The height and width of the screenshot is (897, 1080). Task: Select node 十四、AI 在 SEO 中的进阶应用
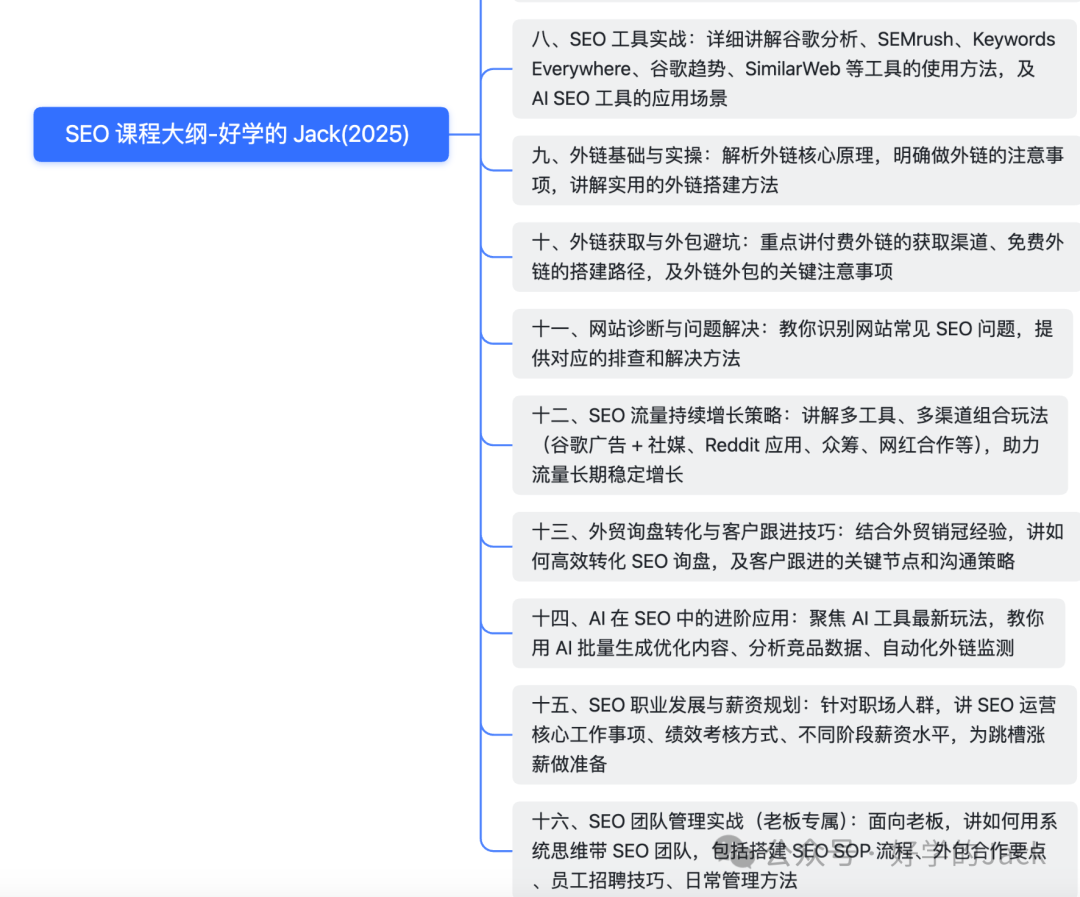(x=790, y=632)
